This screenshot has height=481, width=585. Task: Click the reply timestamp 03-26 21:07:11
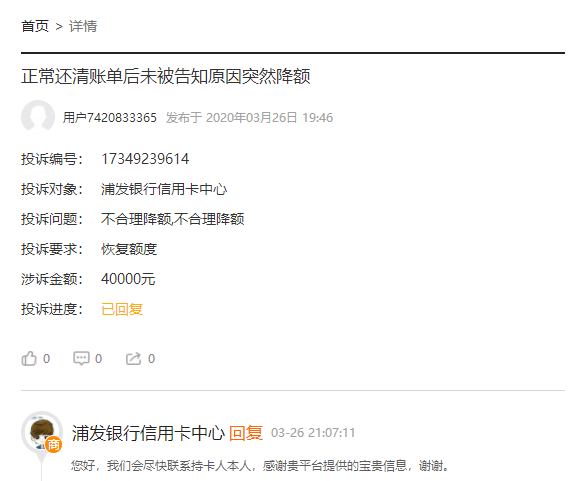[x=313, y=433]
